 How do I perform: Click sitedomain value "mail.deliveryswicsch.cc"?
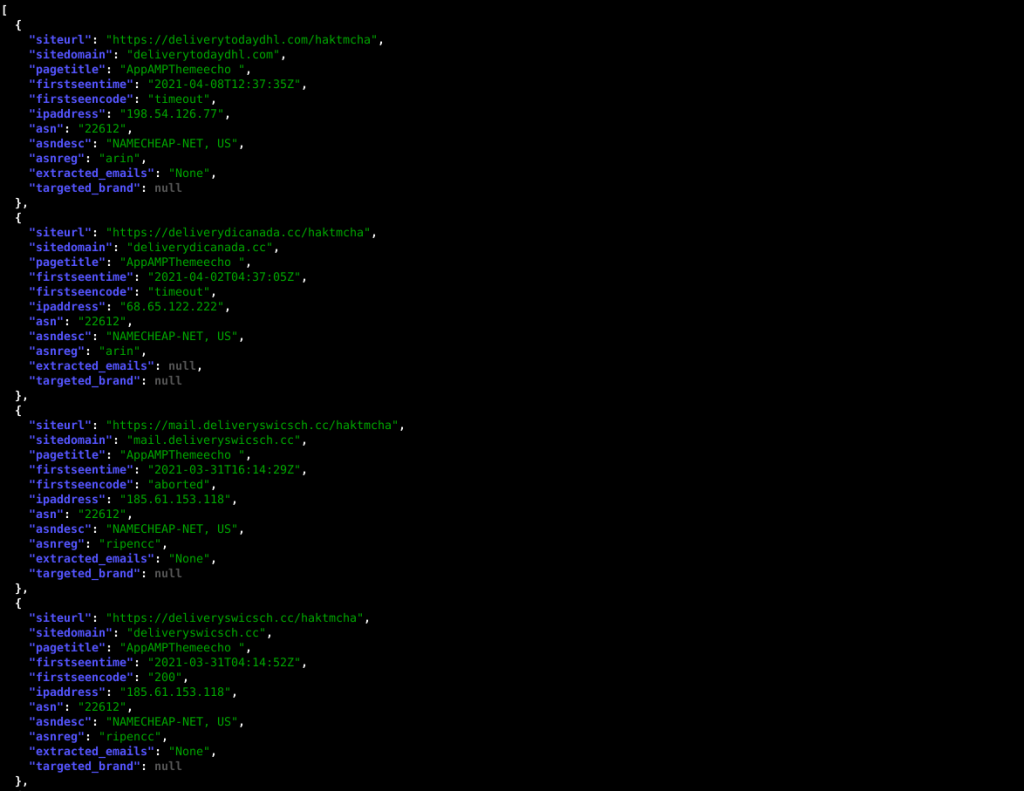(214, 440)
